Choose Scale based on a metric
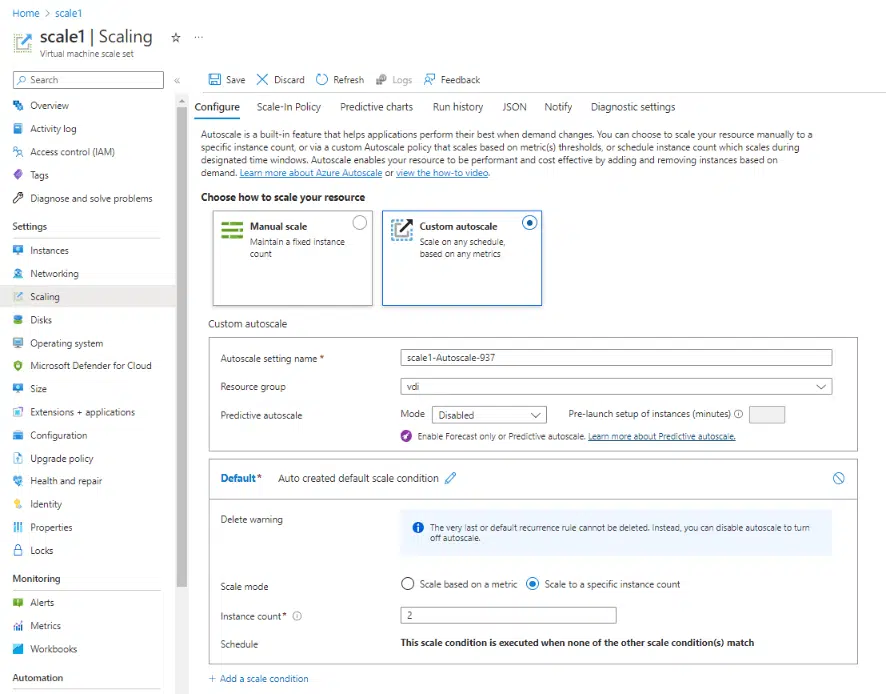 tap(407, 584)
